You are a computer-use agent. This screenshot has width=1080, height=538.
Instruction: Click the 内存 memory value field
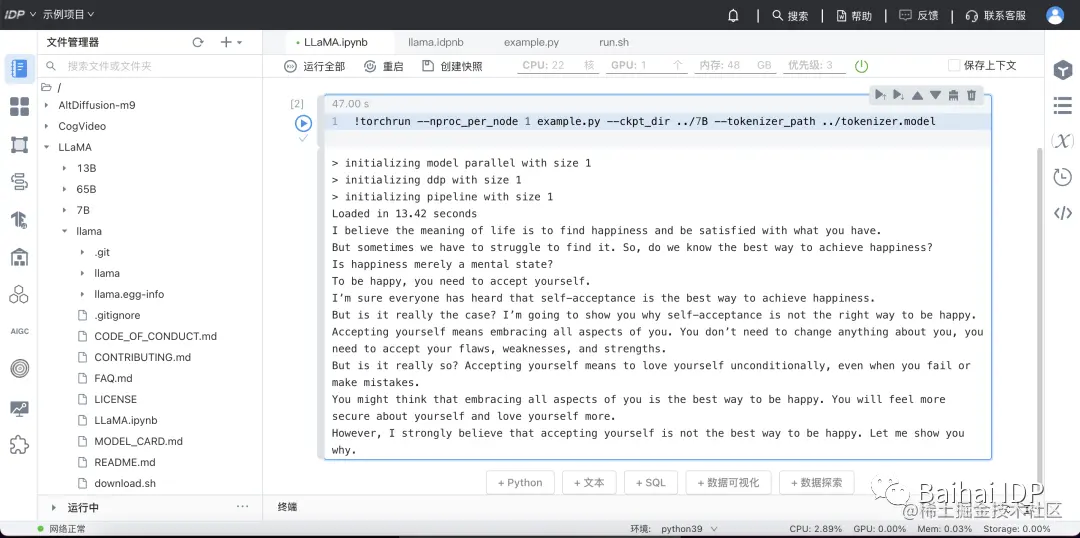pyautogui.click(x=734, y=65)
